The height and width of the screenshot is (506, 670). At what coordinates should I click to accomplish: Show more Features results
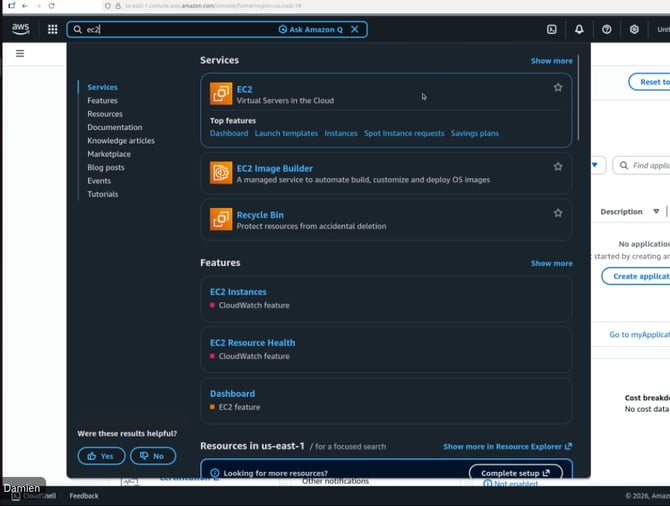point(551,263)
